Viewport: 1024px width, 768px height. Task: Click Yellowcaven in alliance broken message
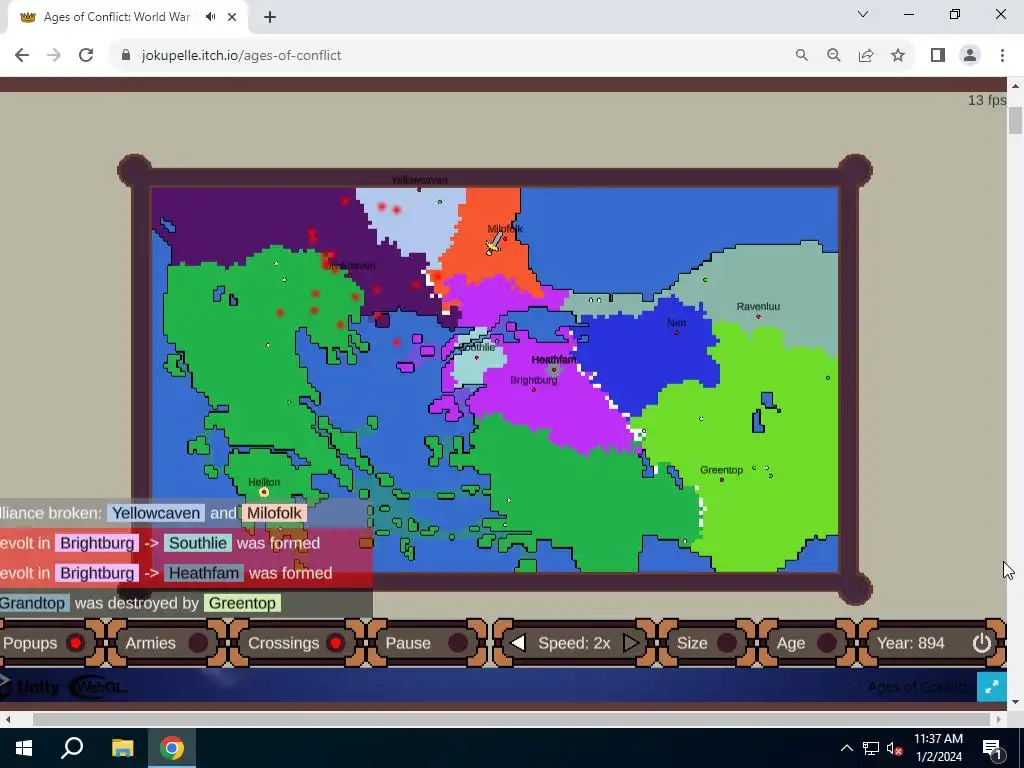(156, 513)
